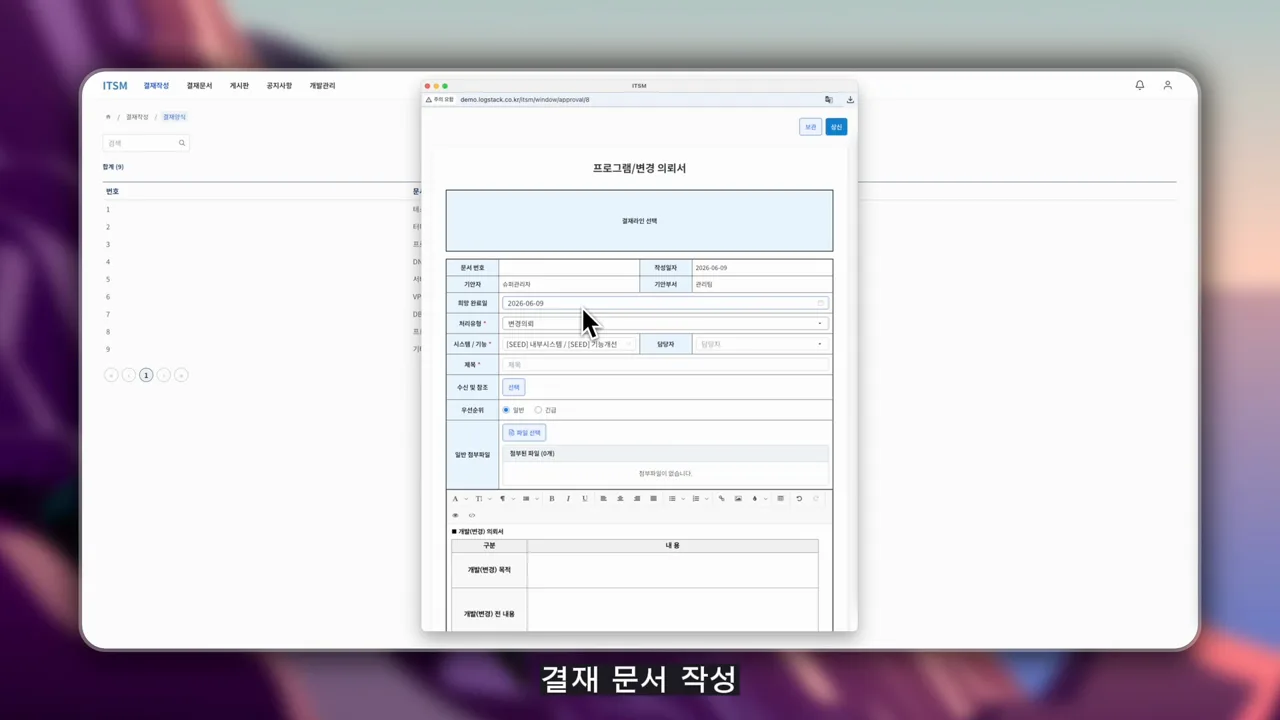Open the 담당자 dropdown
This screenshot has width=1280, height=720.
click(762, 344)
